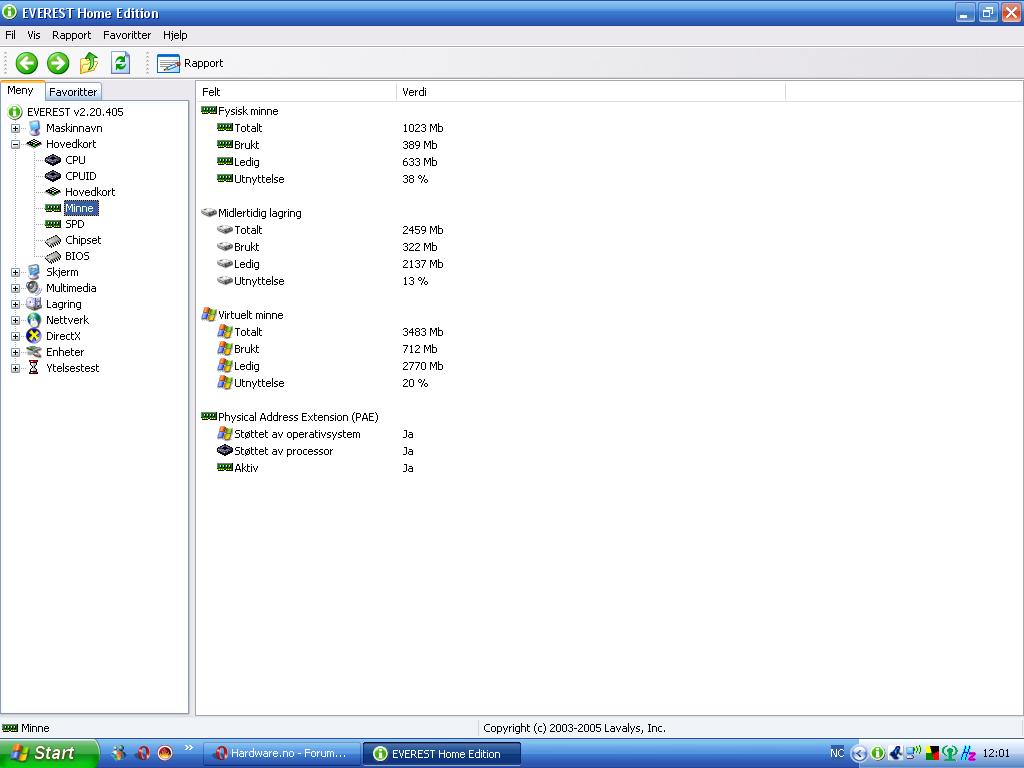Click the Verdi column header

590,92
